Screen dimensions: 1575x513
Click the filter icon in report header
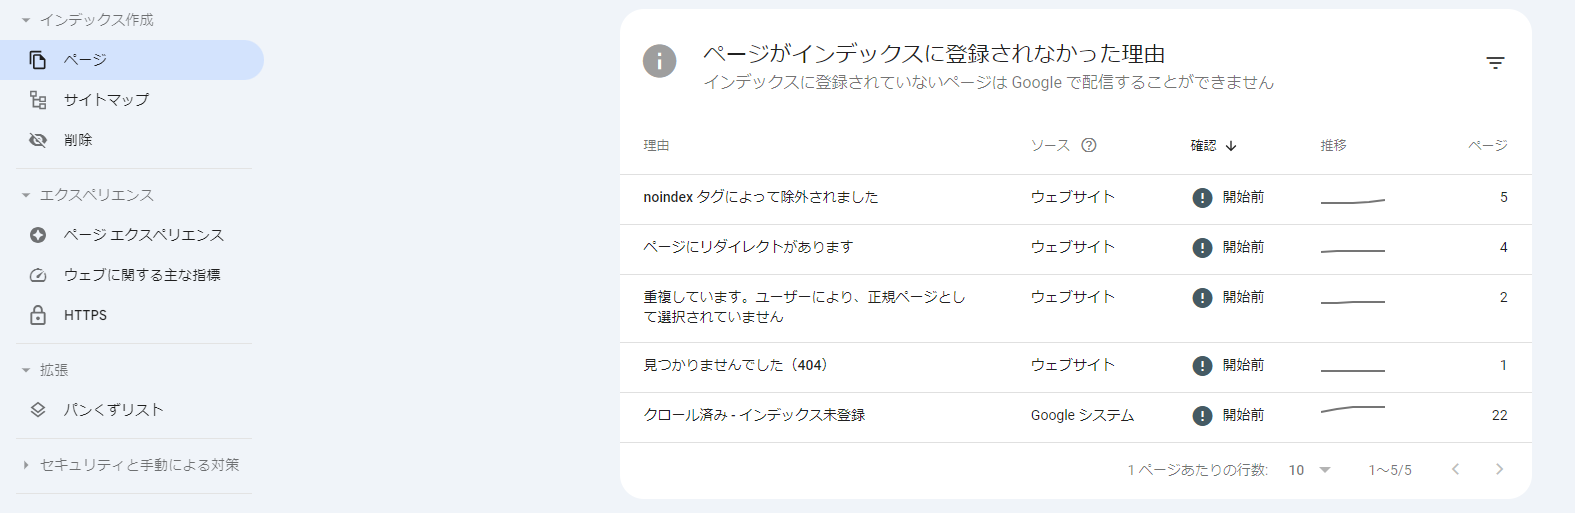click(1495, 63)
